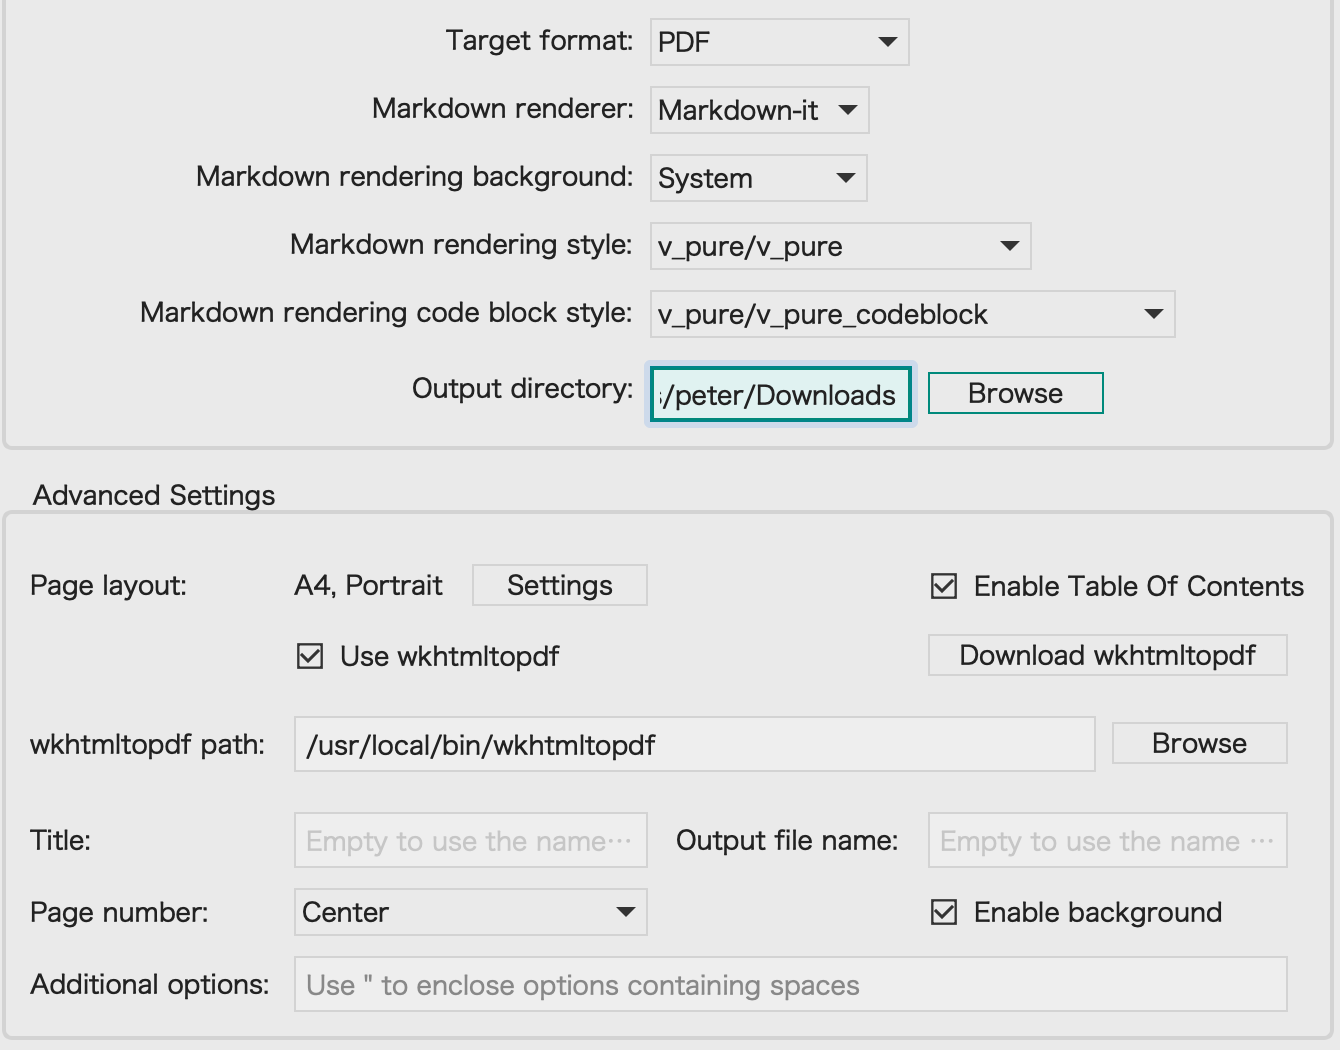
Task: Click Download wkhtmltopdf
Action: (x=1107, y=655)
